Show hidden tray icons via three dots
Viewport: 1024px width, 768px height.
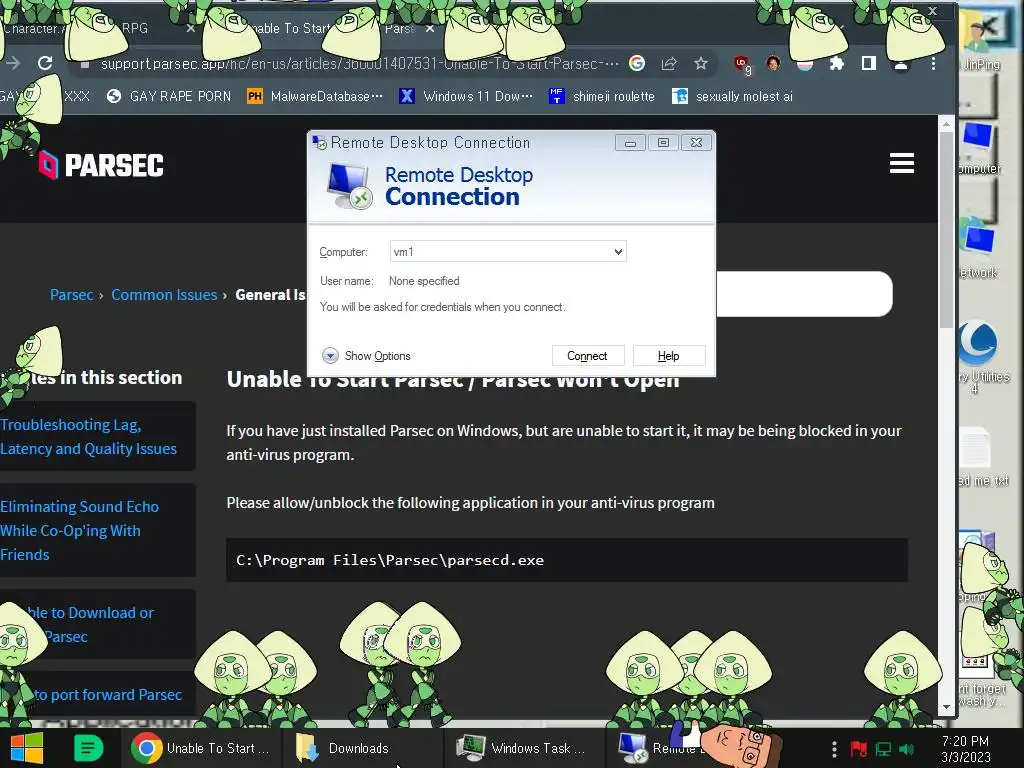coord(834,748)
